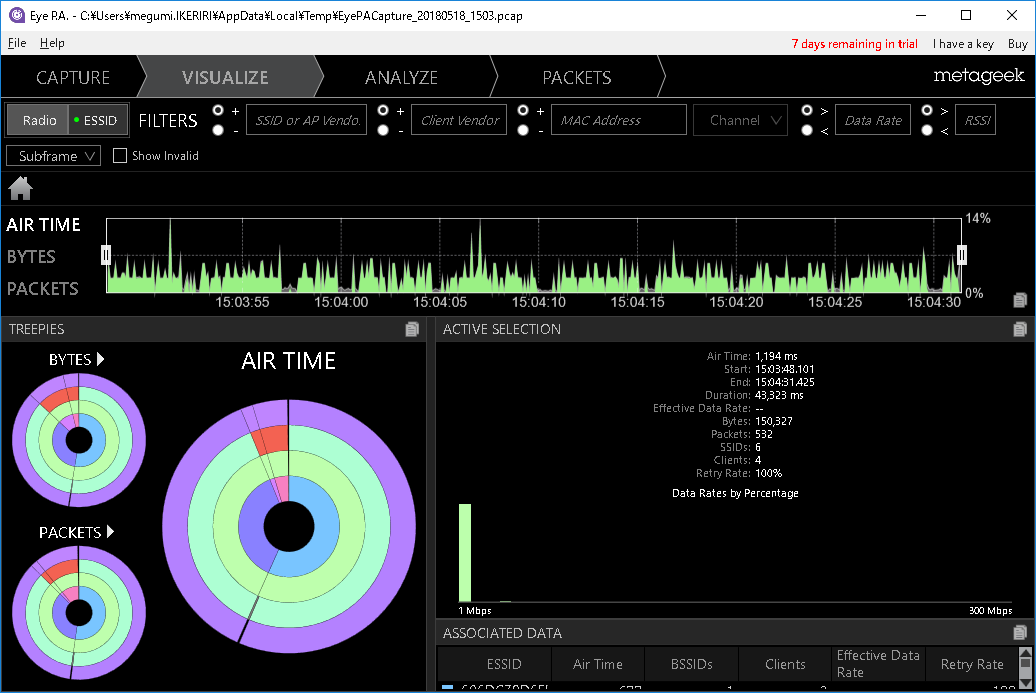
Task: Sort by the Retry Rate column header
Action: point(972,664)
